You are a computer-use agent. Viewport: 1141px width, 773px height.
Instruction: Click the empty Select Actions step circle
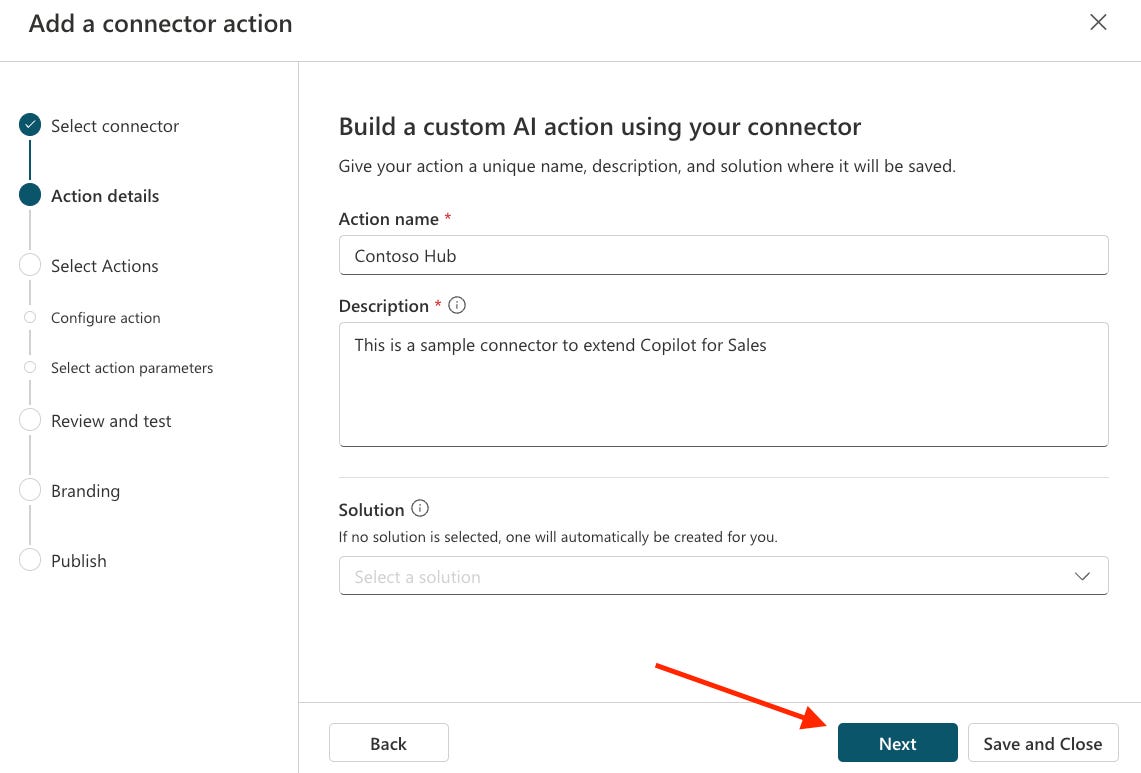30,265
